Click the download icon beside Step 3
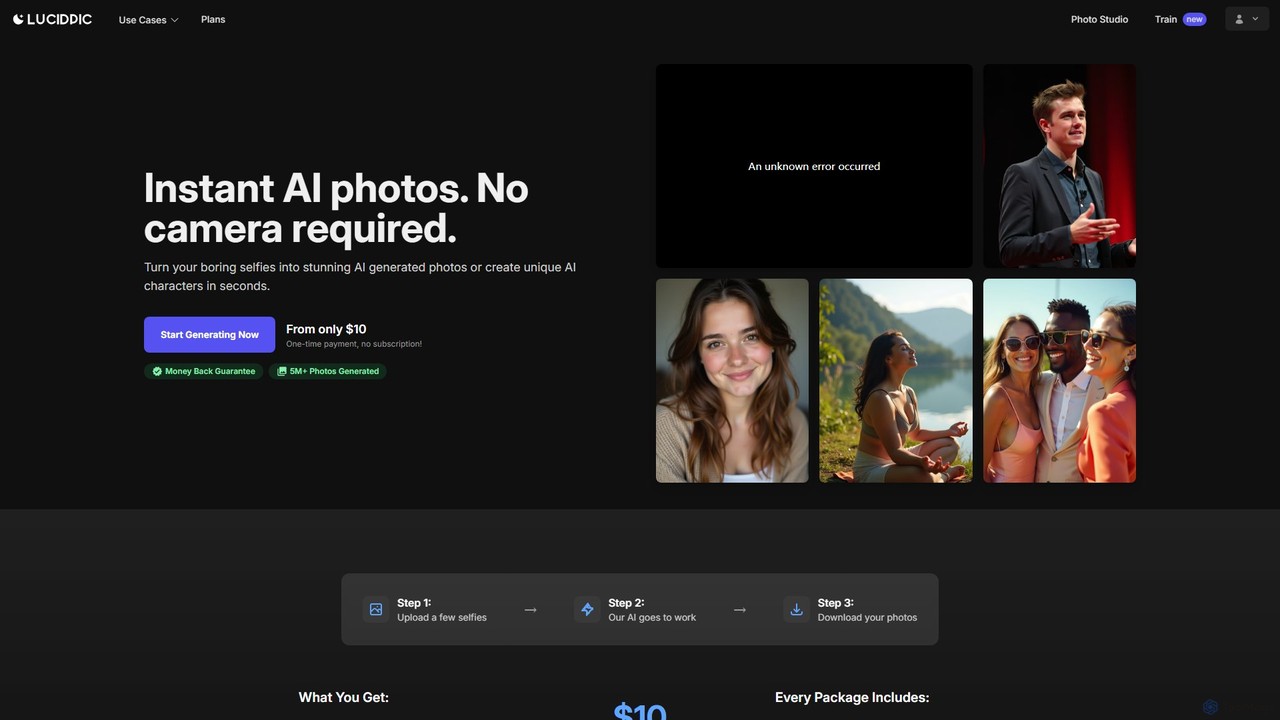Image resolution: width=1280 pixels, height=720 pixels. tap(796, 609)
